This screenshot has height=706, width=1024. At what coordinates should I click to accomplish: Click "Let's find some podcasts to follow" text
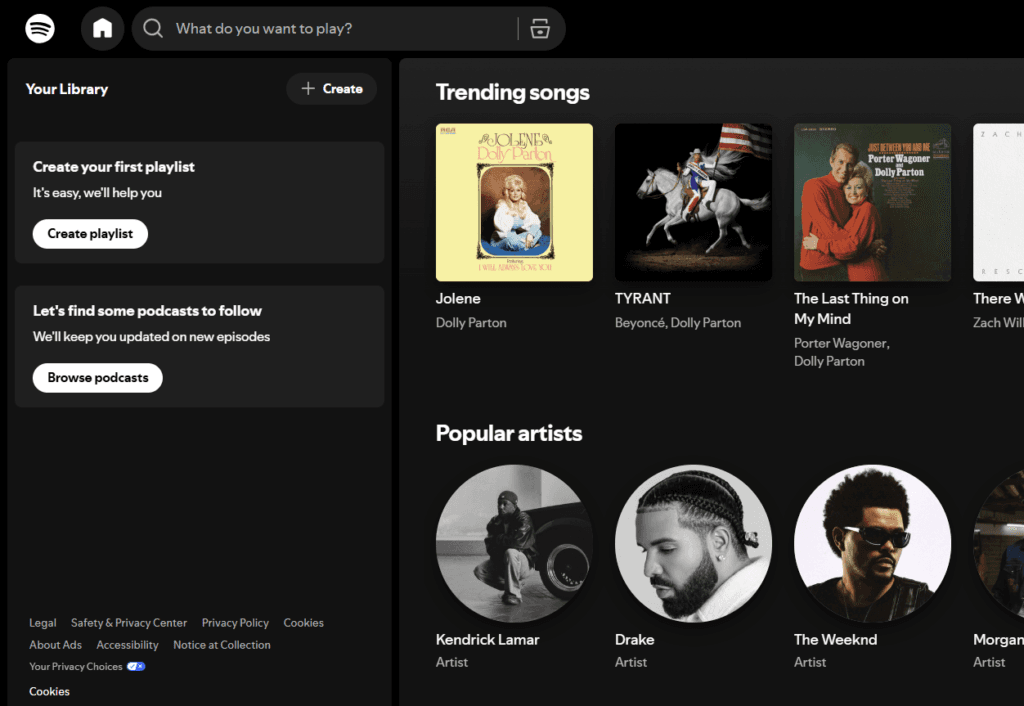coord(147,311)
